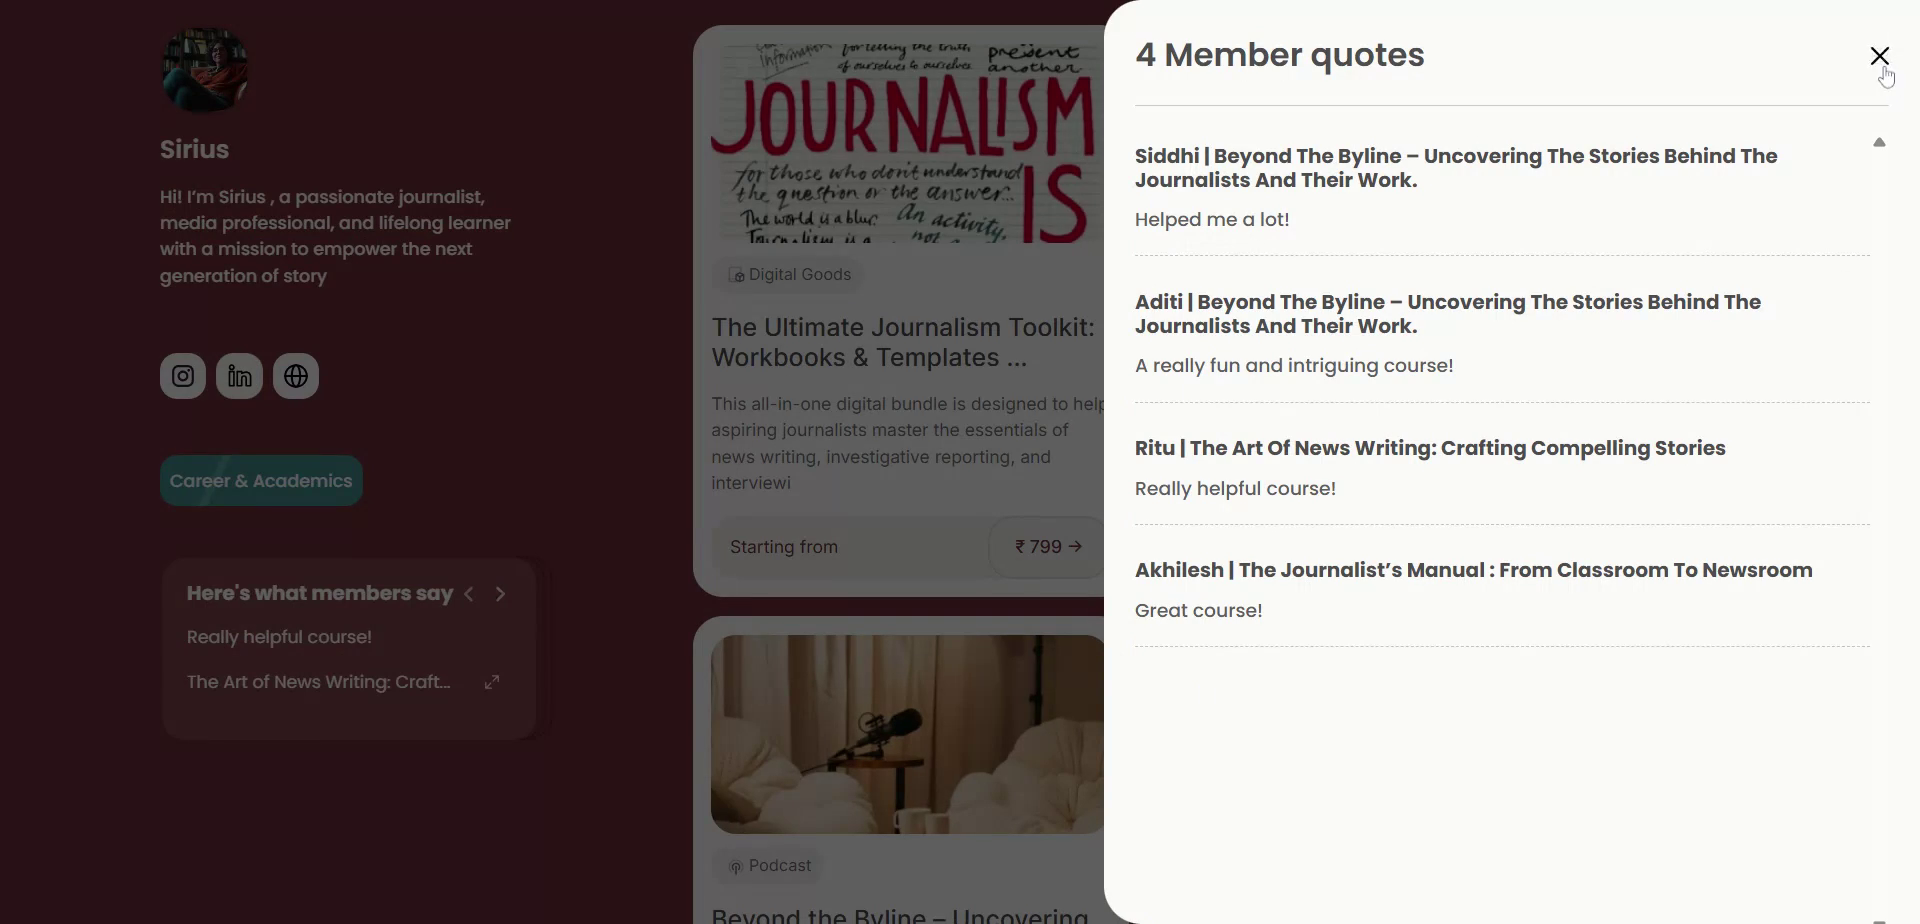
Task: Select Aditi's quote heading
Action: coord(1447,314)
